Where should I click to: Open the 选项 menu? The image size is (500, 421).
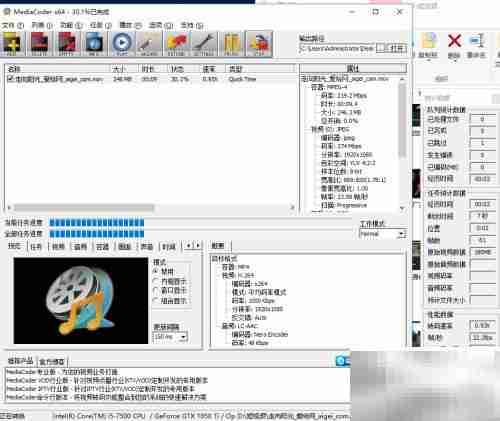pyautogui.click(x=161, y=25)
